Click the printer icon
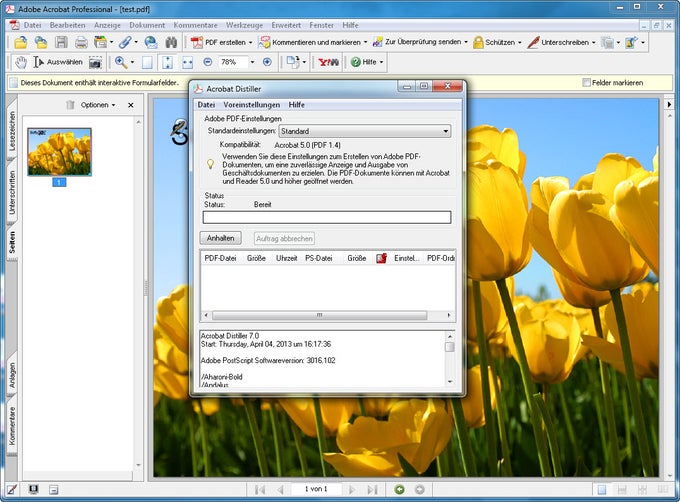This screenshot has height=502, width=680. 81,42
